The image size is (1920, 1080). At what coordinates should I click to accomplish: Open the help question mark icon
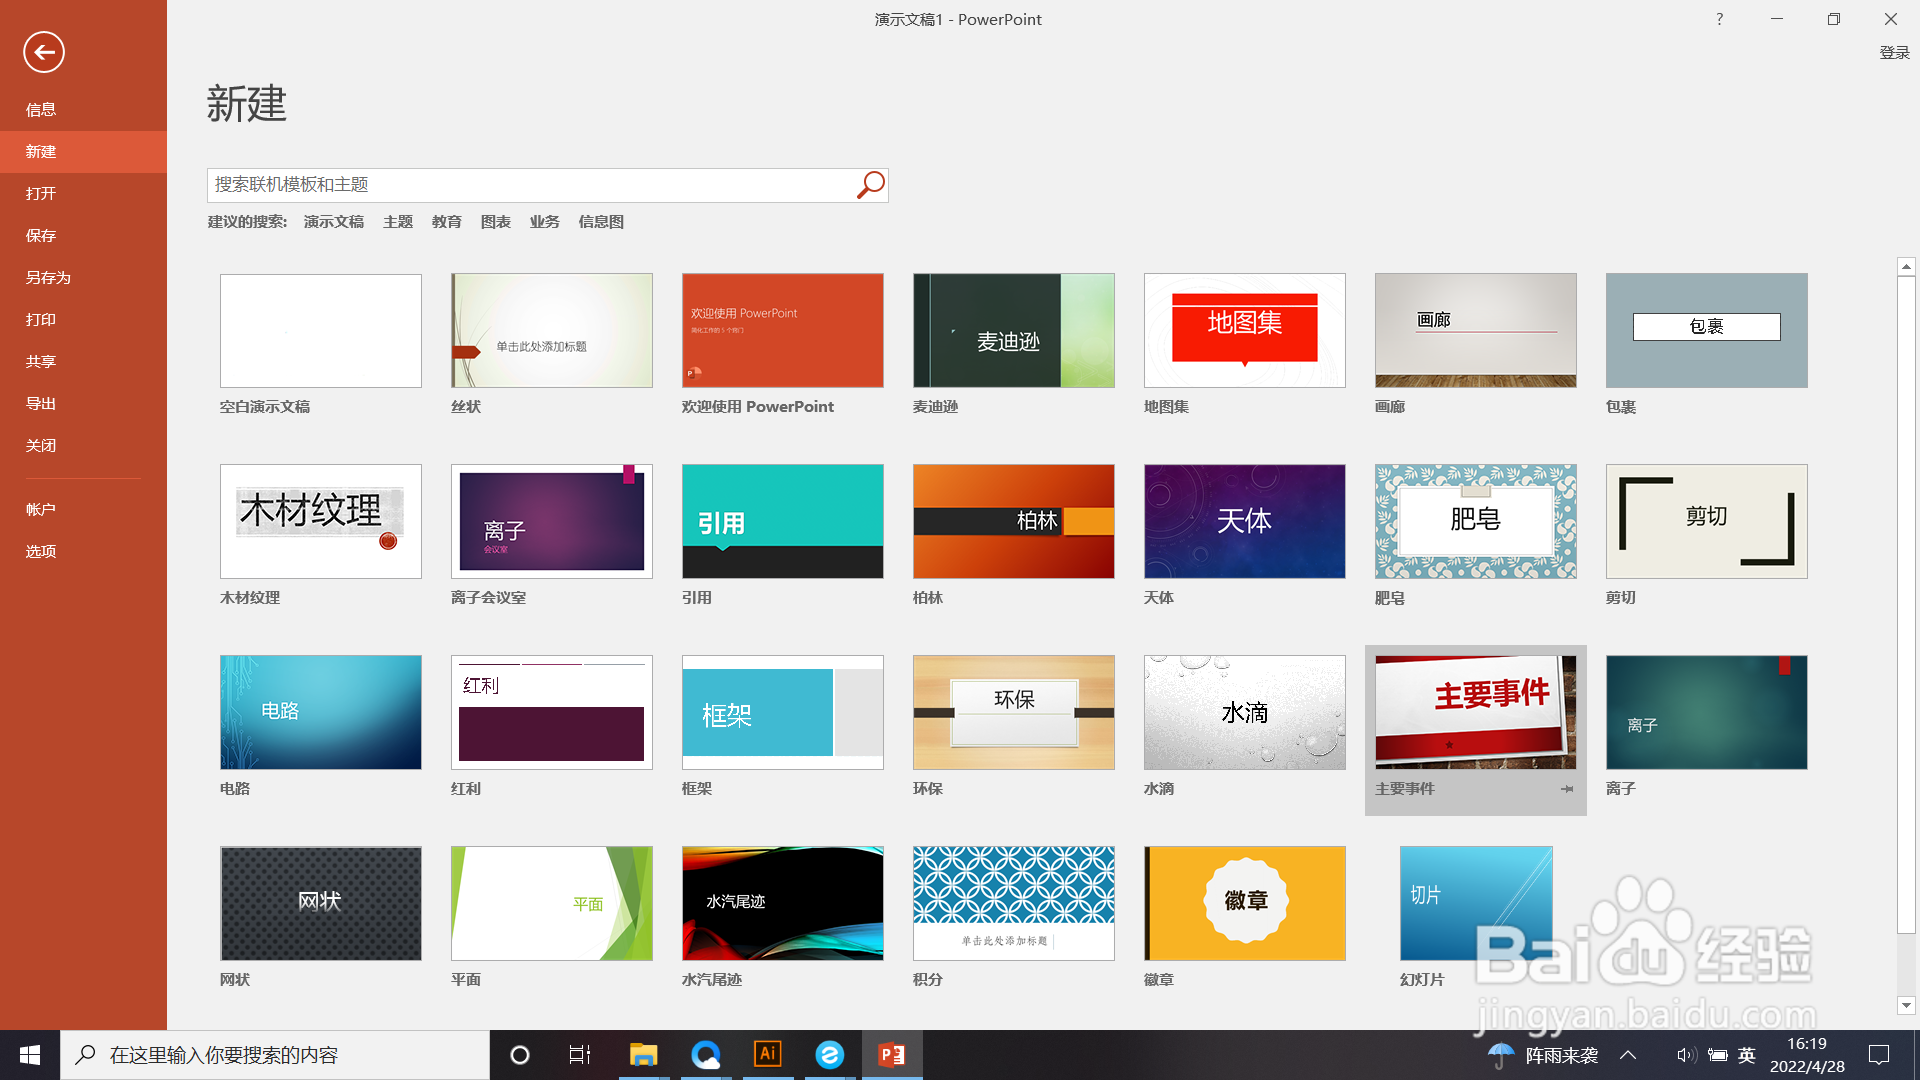[1719, 19]
